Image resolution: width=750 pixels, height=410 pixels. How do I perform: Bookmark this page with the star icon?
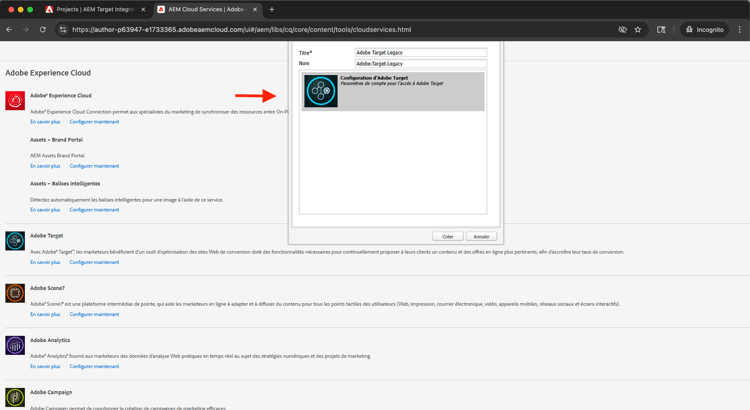638,30
